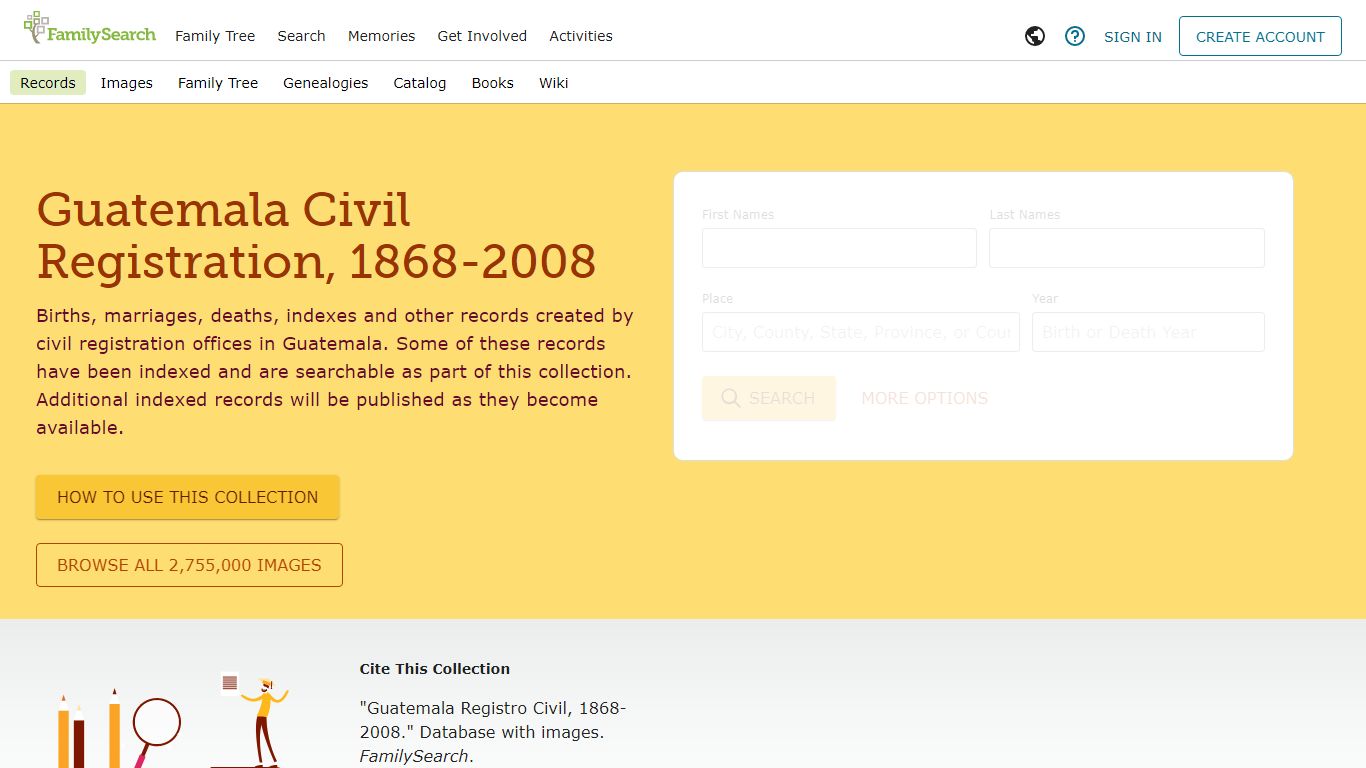Focus the Birth or Death Year field
The image size is (1366, 768).
pos(1148,332)
